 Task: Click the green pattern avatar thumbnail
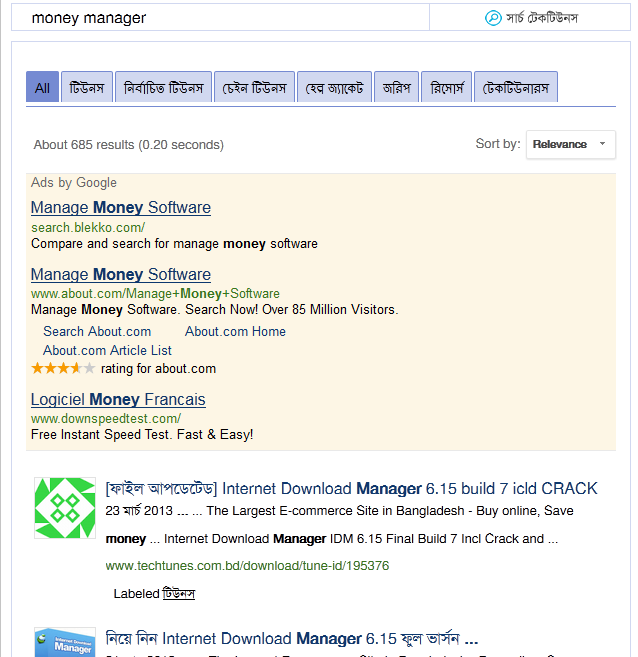point(65,508)
